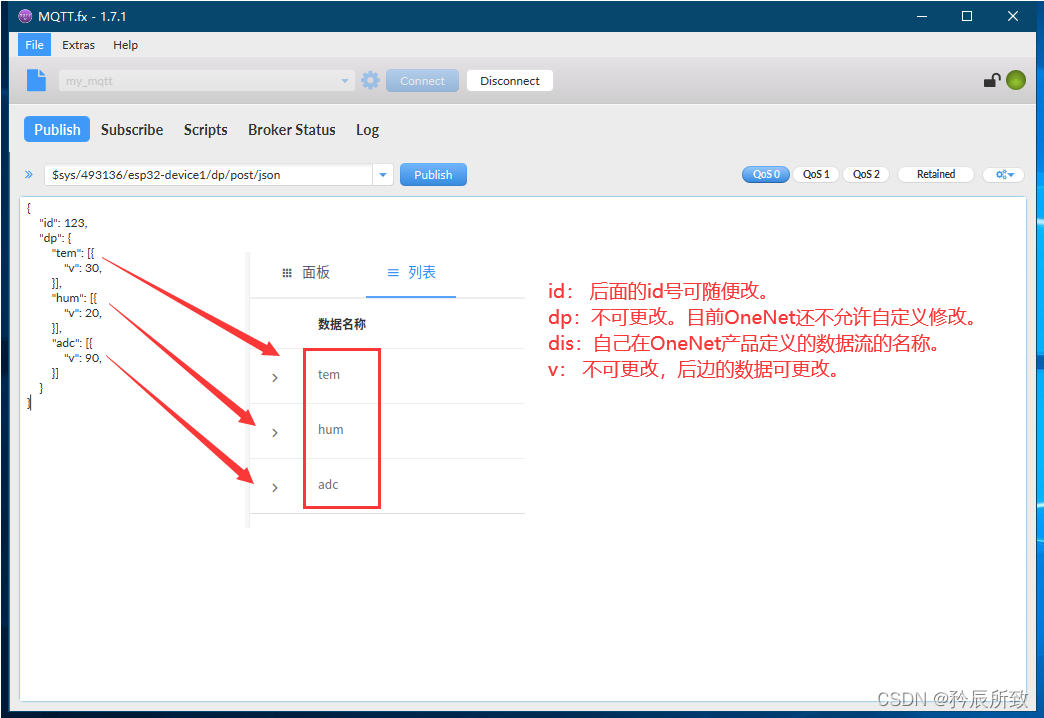Click the new connection profile file icon
The width and height of the screenshot is (1044, 718).
(x=36, y=81)
